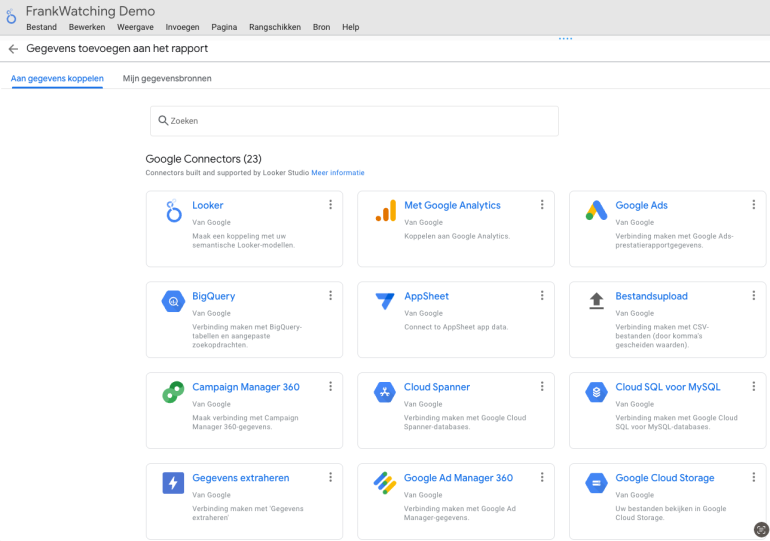Open more options for Gegevens extraheren card
The image size is (770, 541).
tap(330, 477)
